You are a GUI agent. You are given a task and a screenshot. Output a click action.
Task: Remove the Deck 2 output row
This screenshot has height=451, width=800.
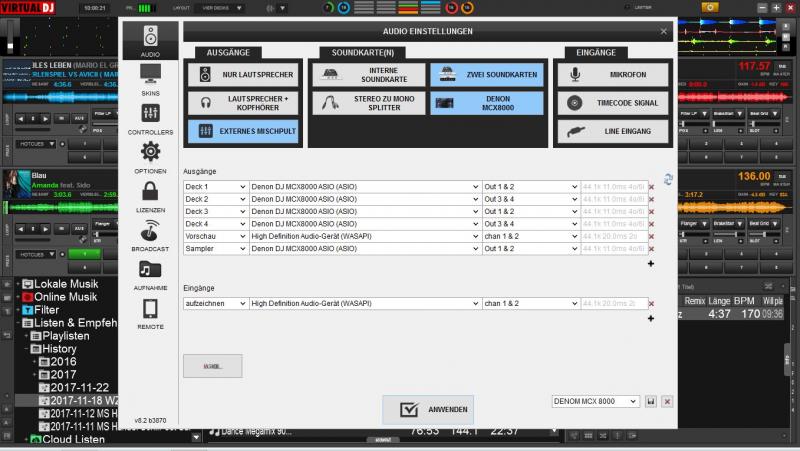(652, 199)
